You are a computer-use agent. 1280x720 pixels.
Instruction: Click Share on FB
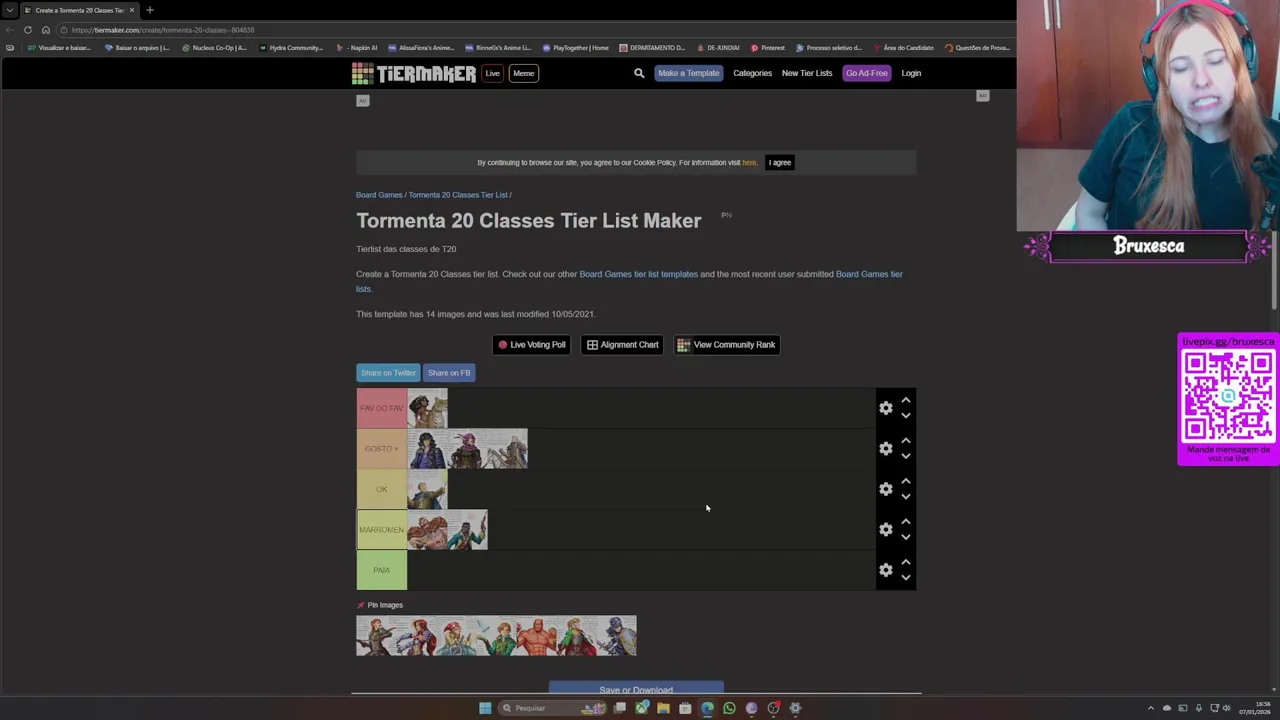point(449,373)
